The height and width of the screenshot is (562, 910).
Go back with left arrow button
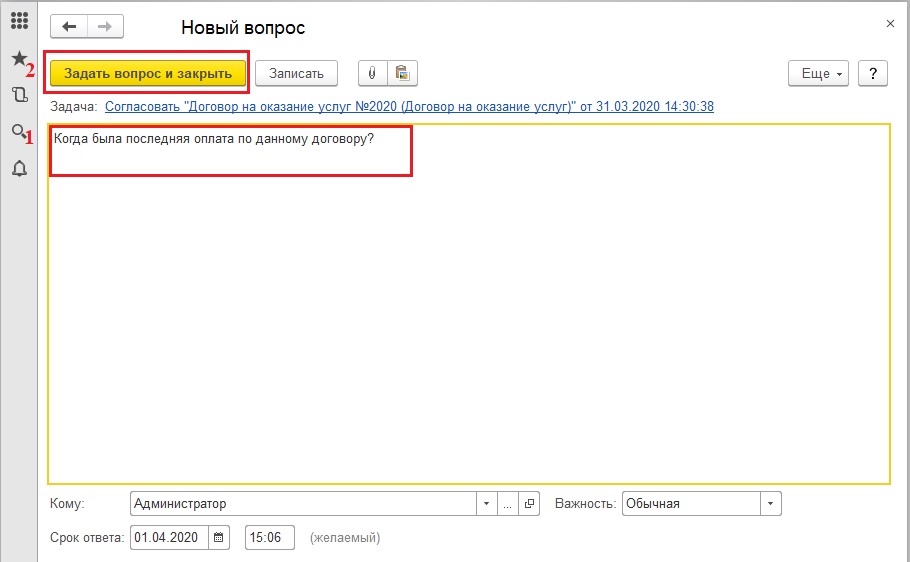[69, 28]
